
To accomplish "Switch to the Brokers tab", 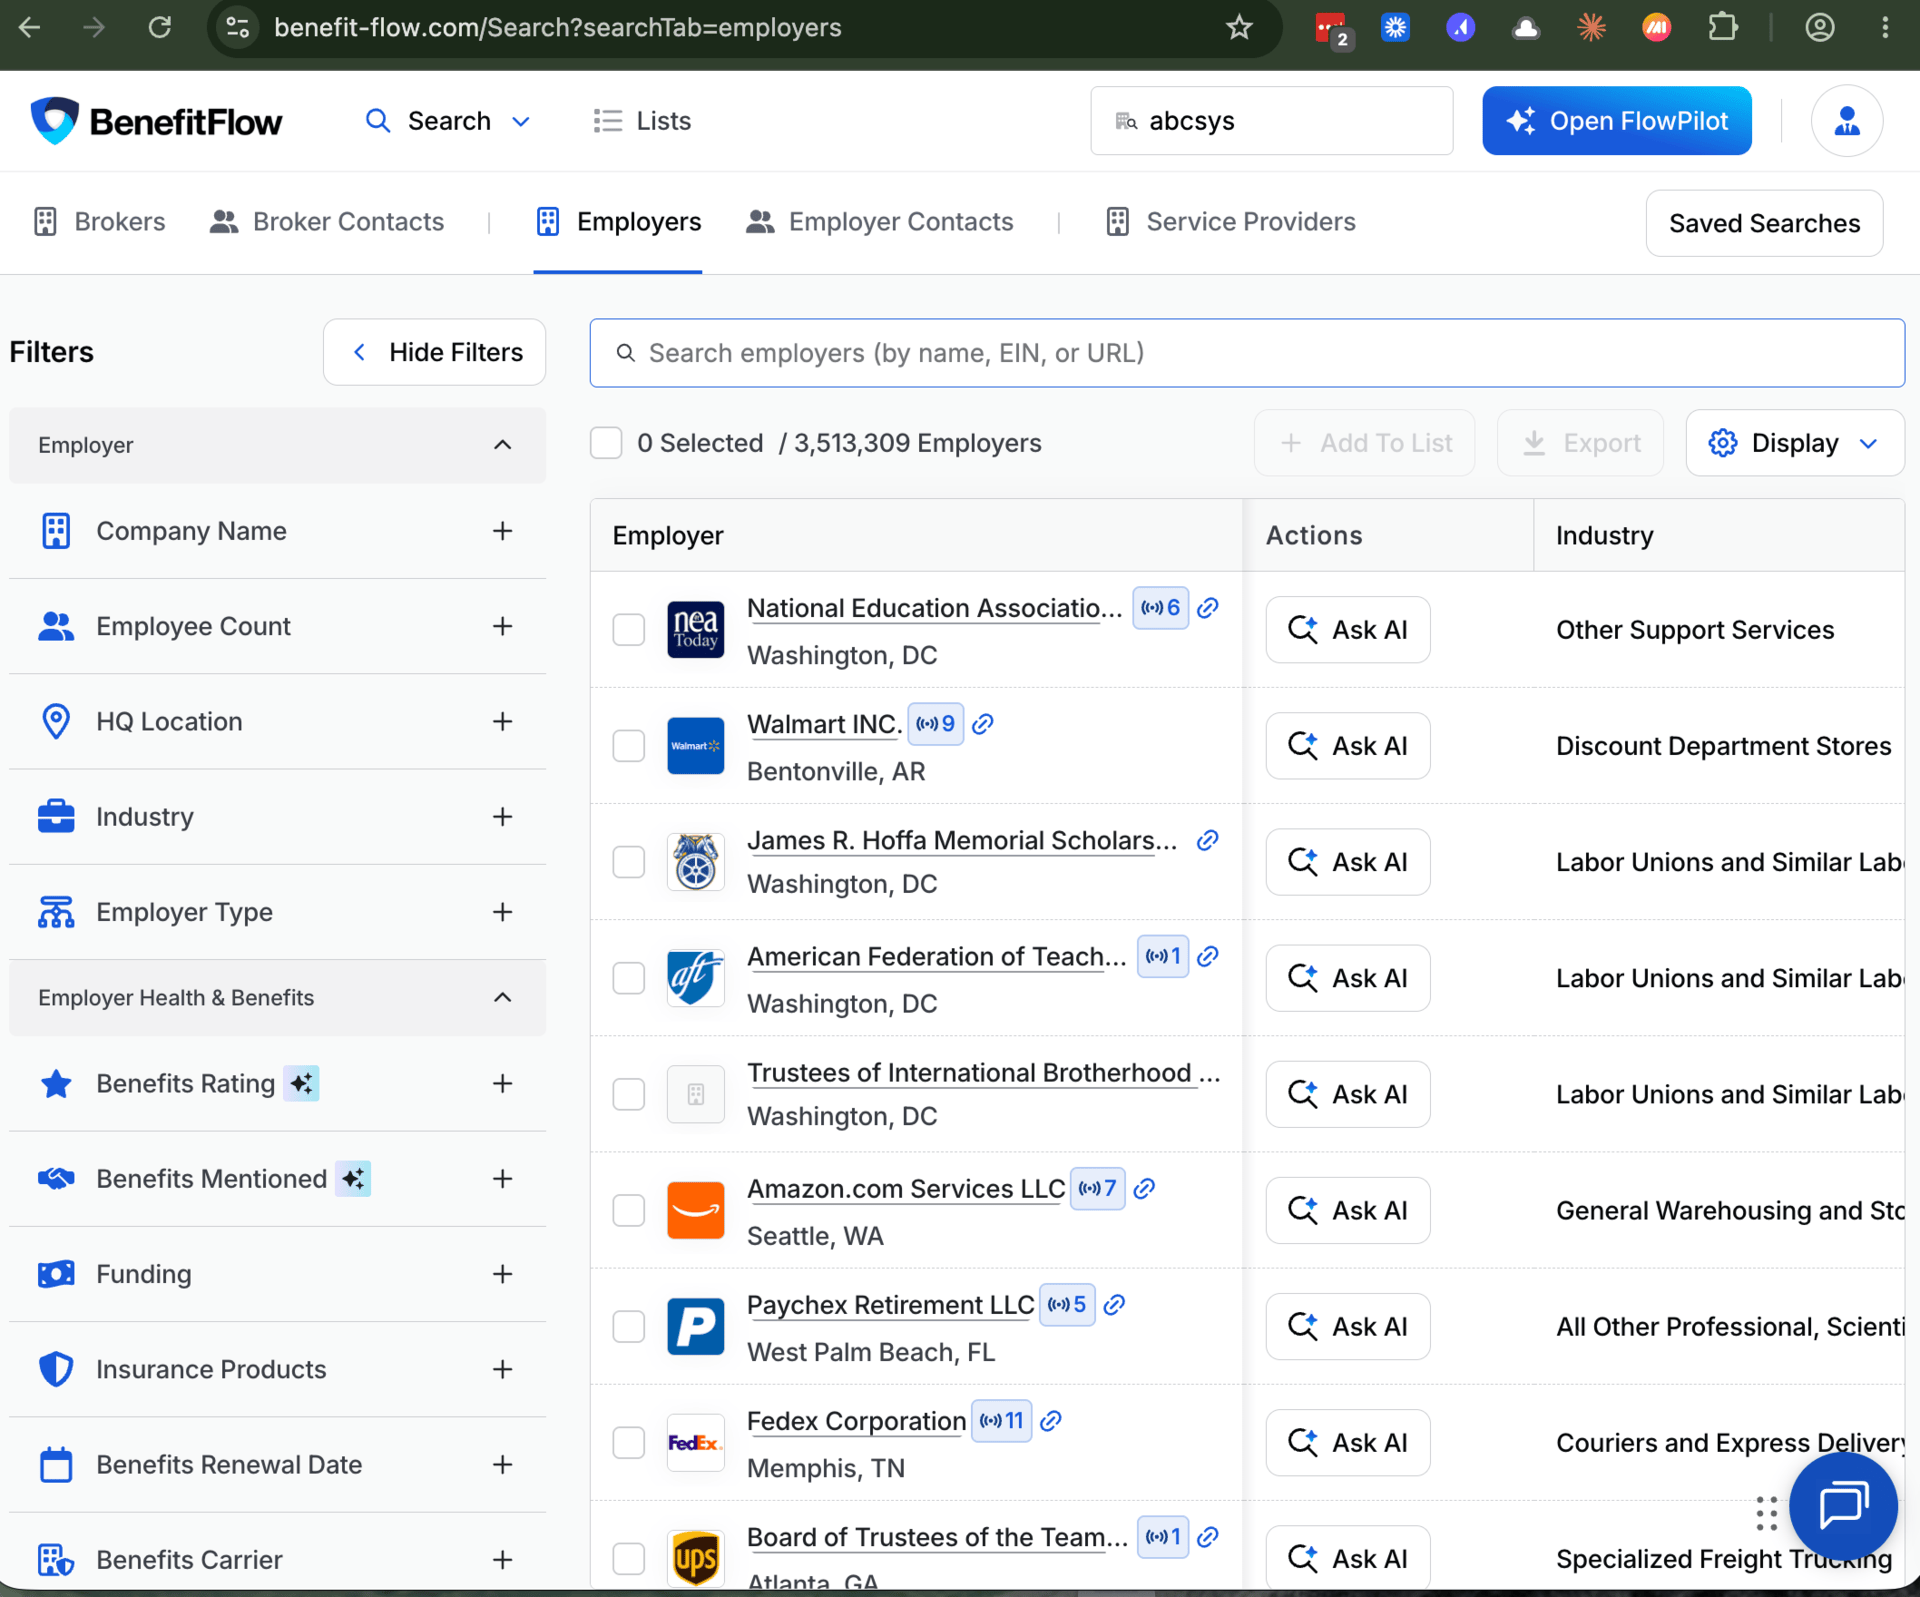I will (x=99, y=221).
